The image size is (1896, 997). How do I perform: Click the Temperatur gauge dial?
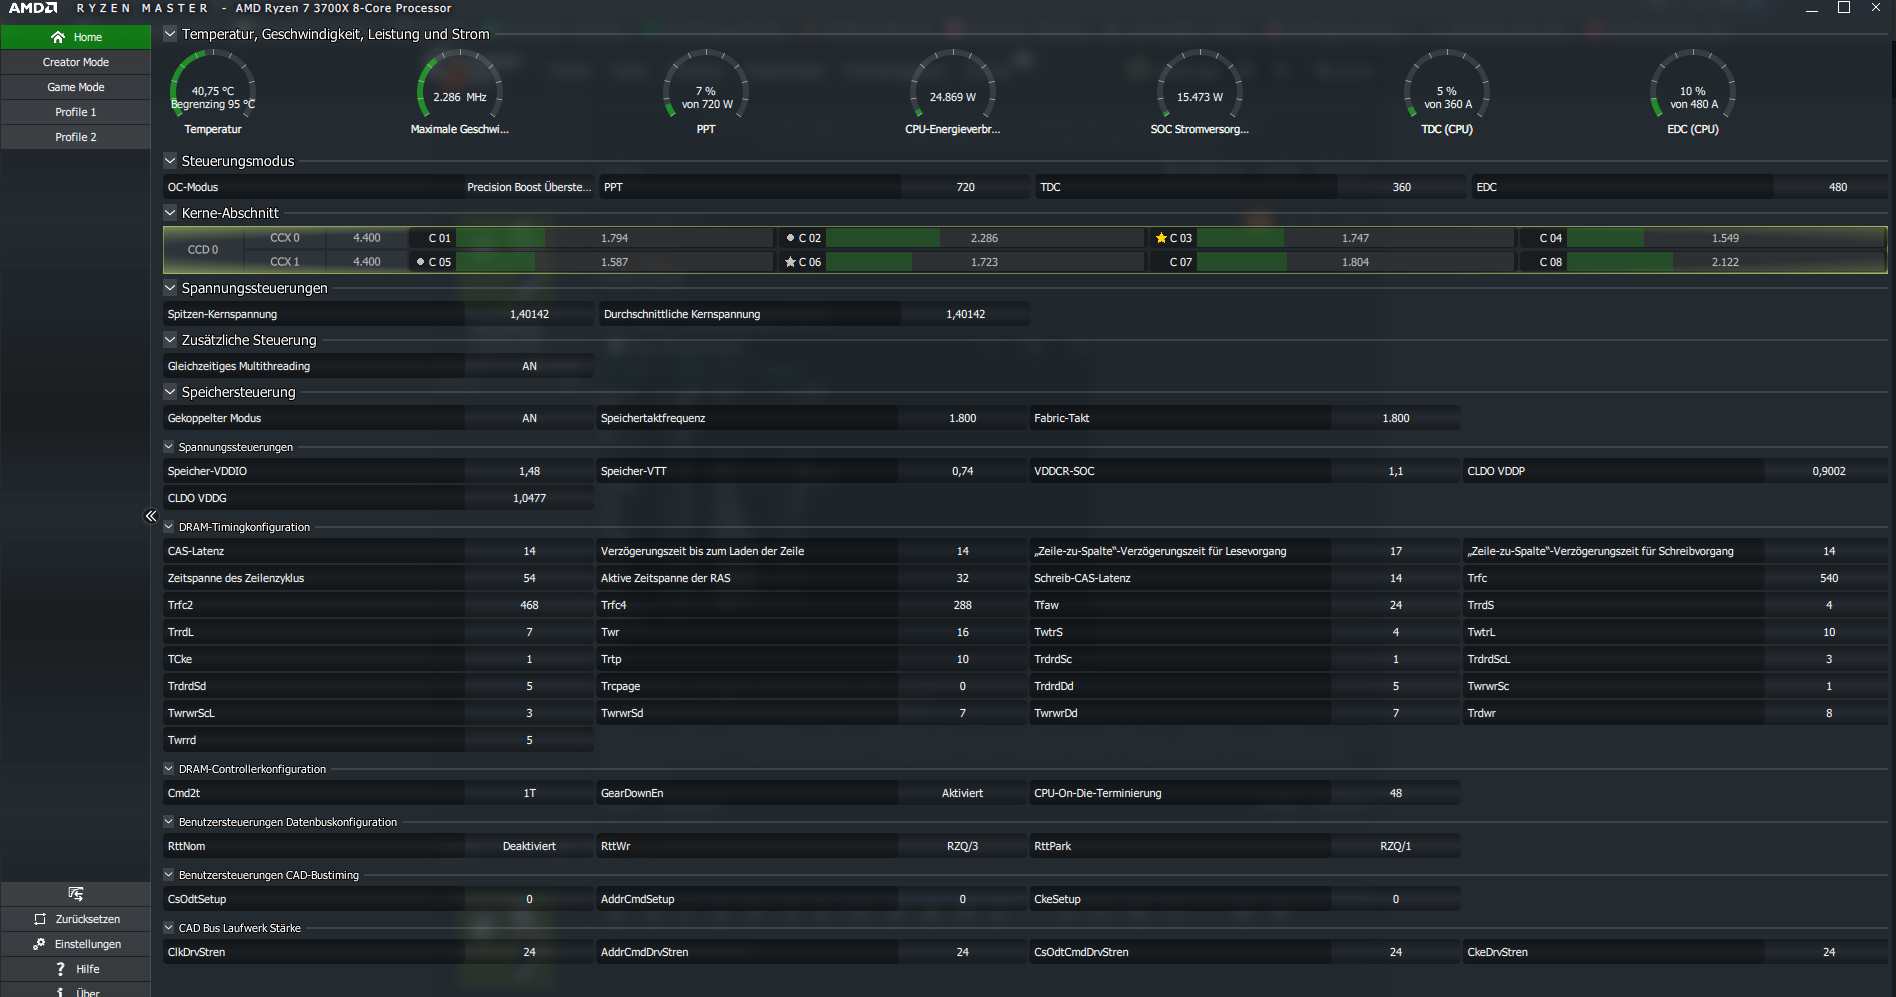tap(213, 84)
